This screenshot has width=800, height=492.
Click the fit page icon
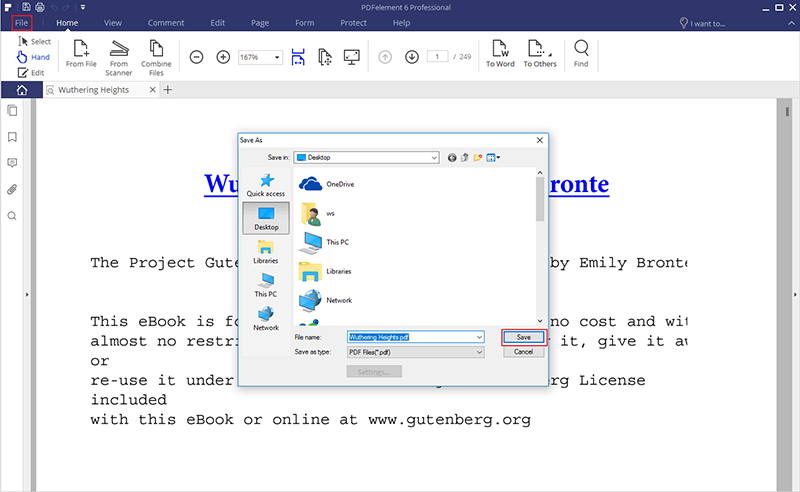[324, 57]
